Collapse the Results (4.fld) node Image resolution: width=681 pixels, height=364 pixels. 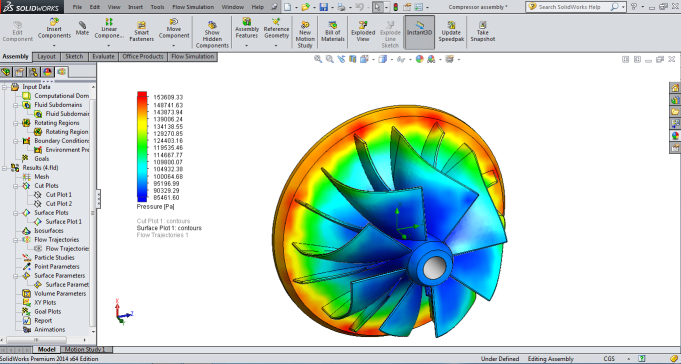[x=4, y=168]
